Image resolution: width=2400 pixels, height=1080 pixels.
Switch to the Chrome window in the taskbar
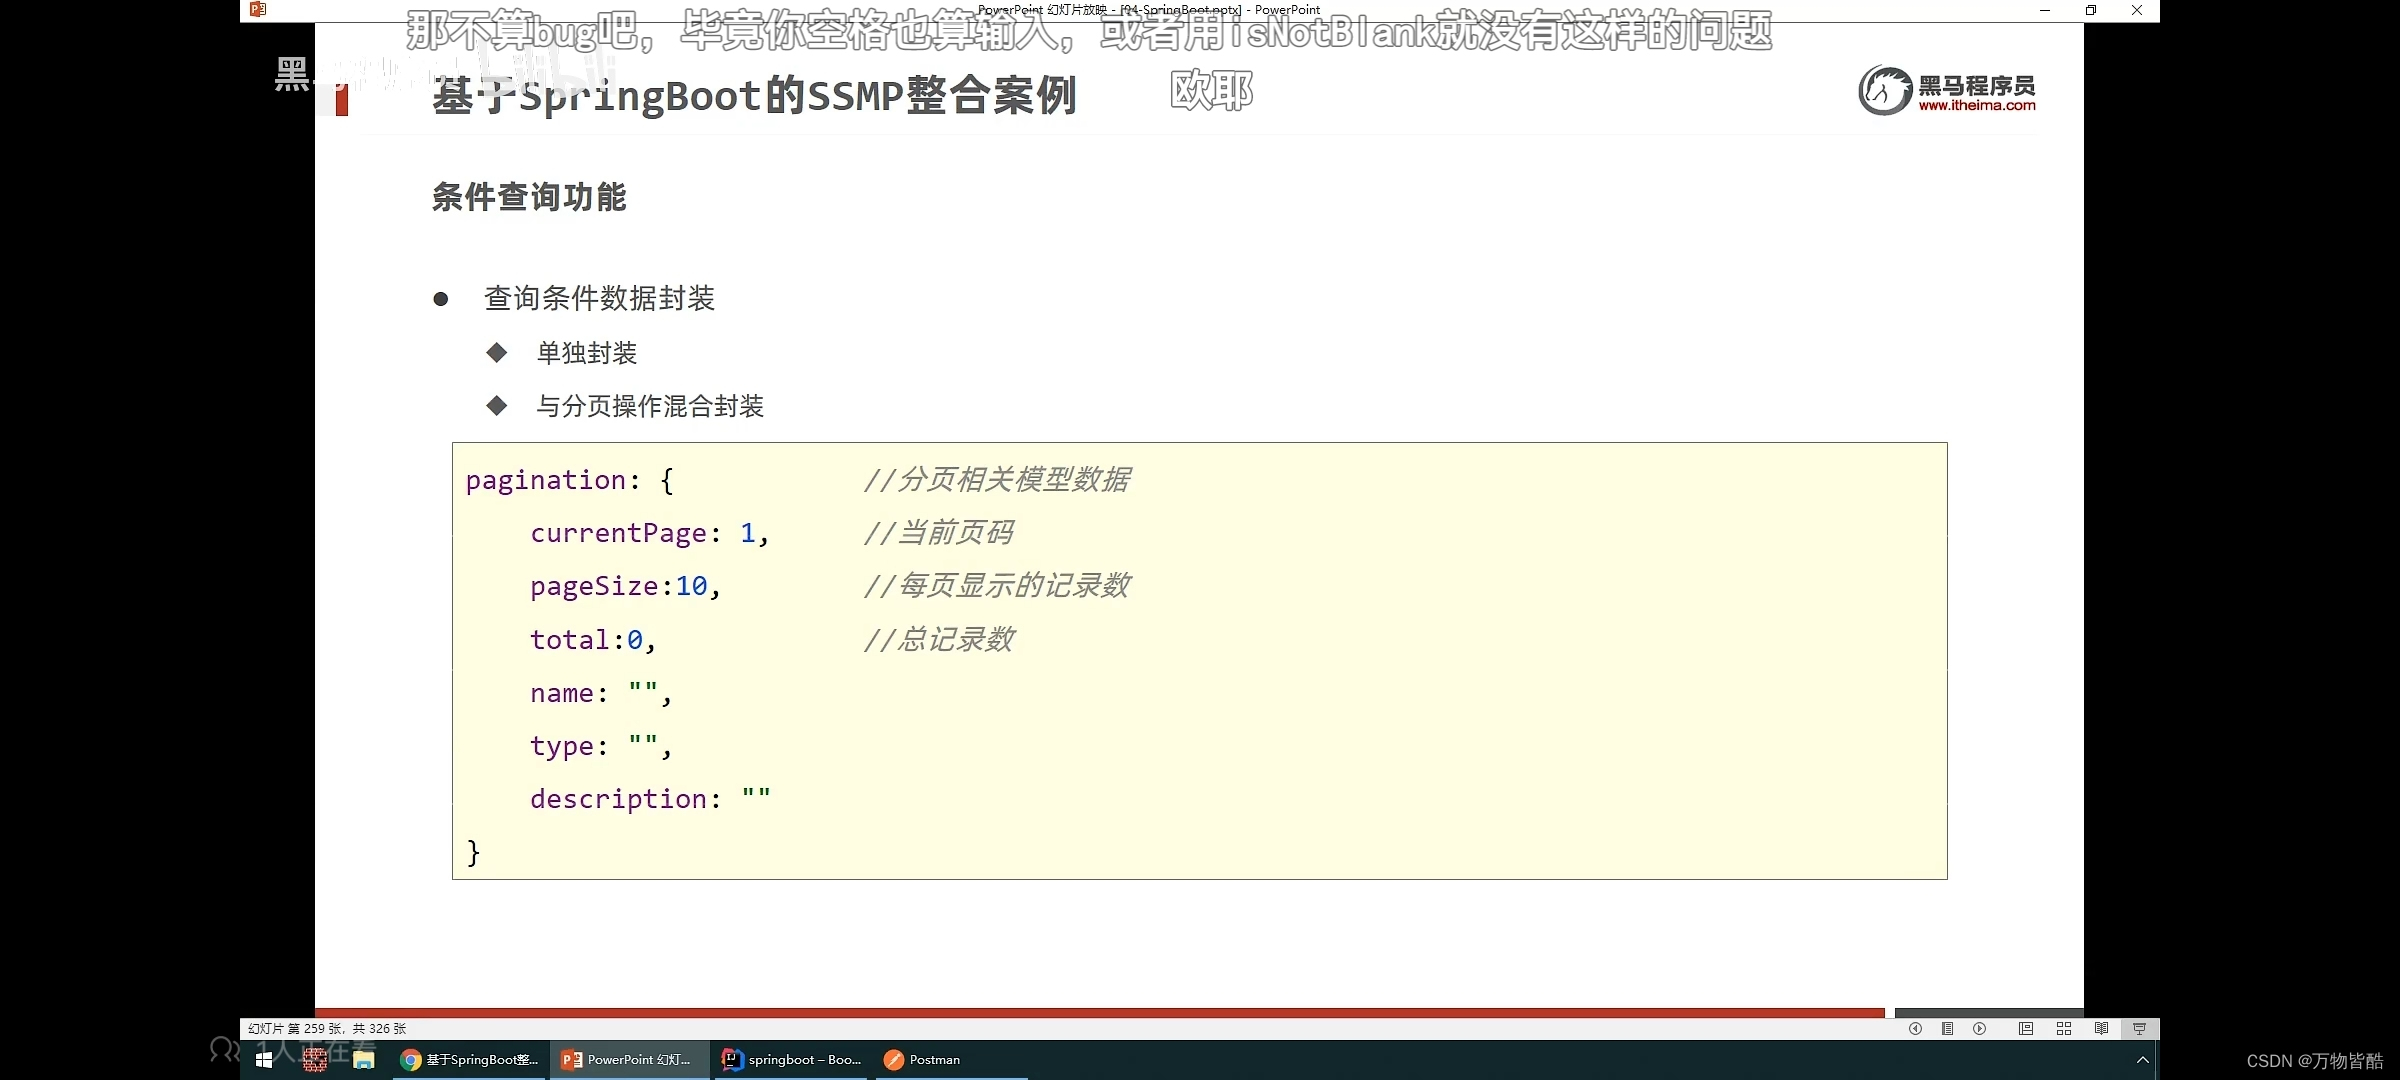(x=469, y=1060)
